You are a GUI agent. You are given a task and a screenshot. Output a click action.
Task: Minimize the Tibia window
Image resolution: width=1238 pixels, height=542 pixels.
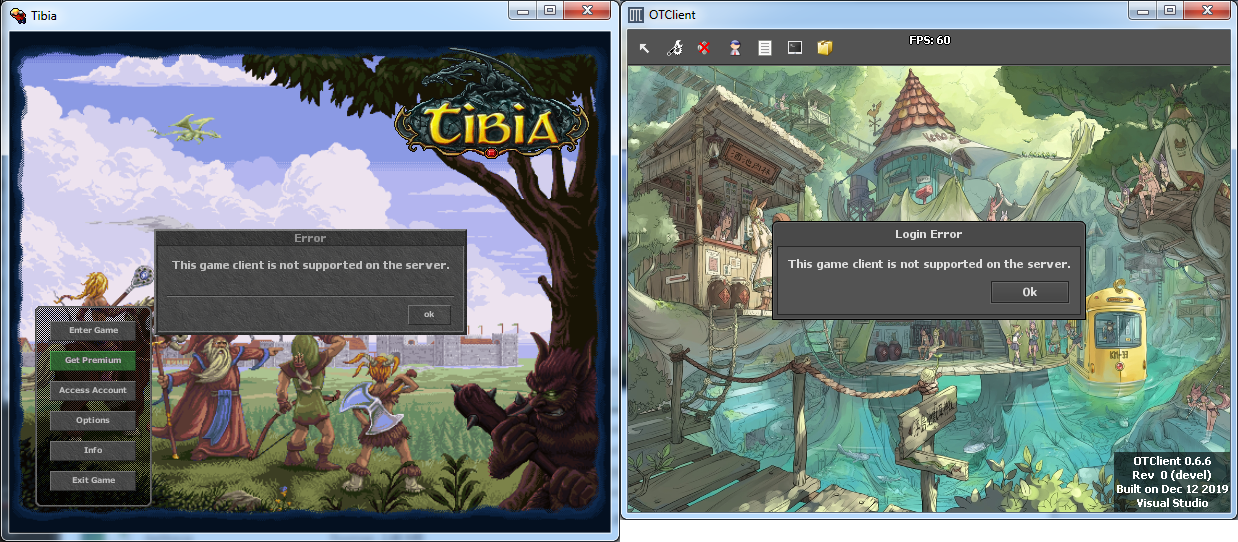point(522,9)
